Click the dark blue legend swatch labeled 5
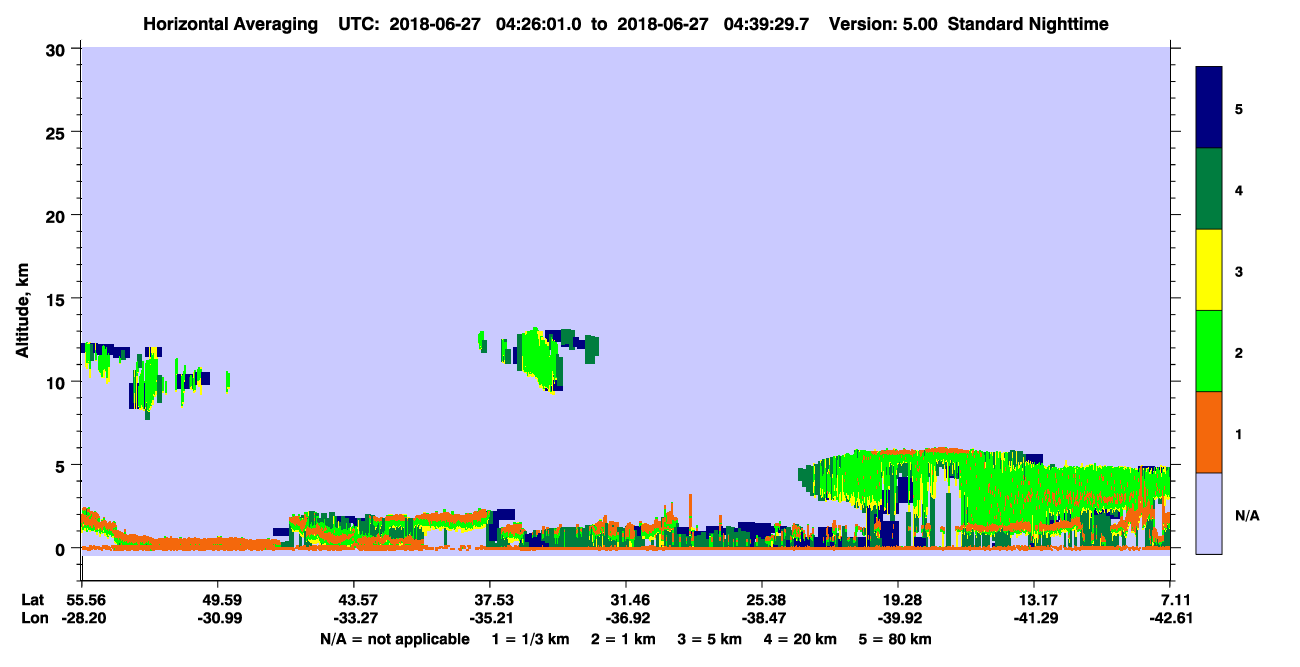This screenshot has width=1300, height=667. 1209,108
